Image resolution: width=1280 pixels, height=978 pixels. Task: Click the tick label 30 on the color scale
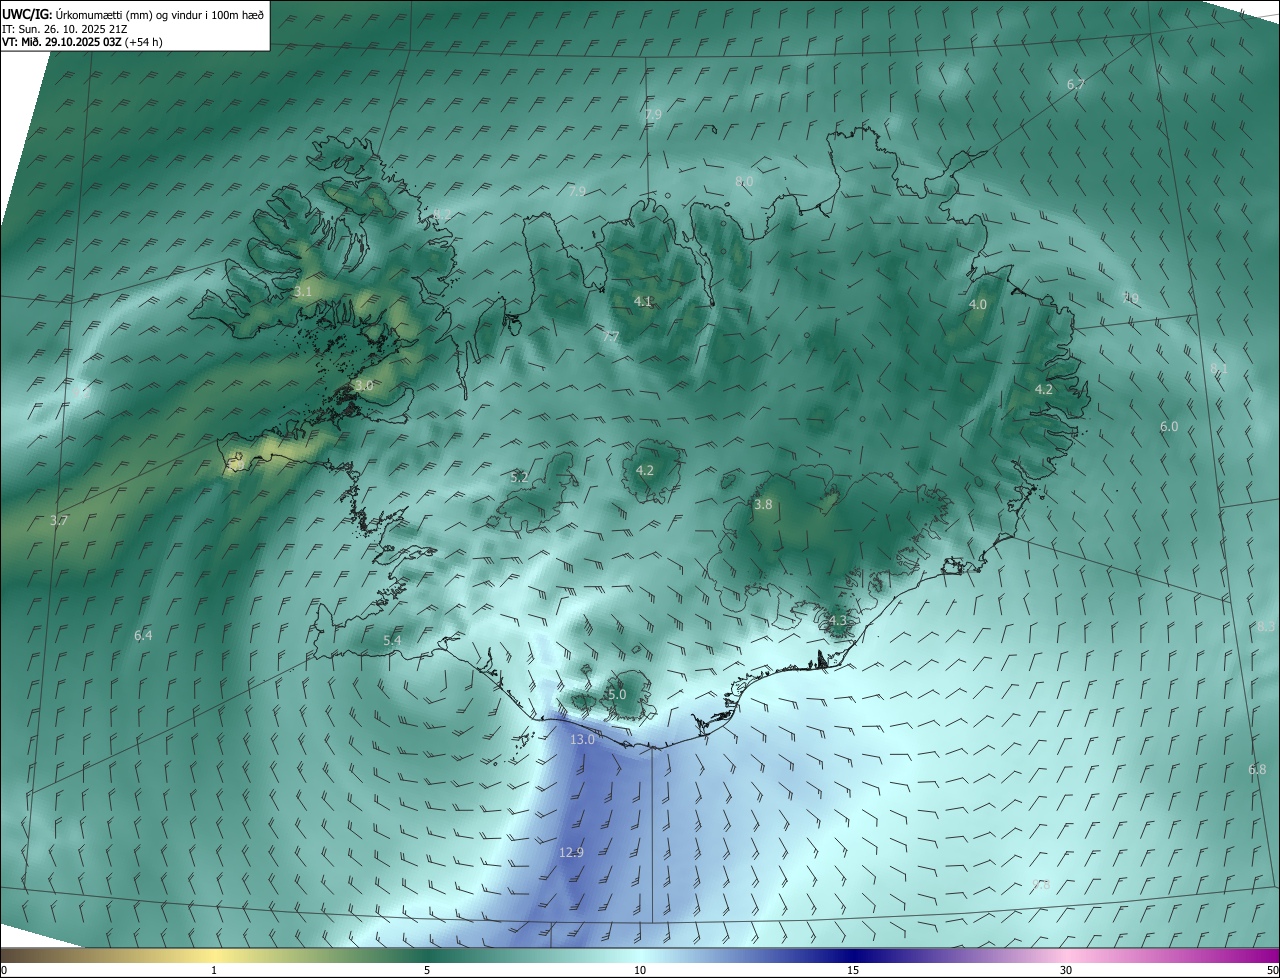[x=1066, y=970]
